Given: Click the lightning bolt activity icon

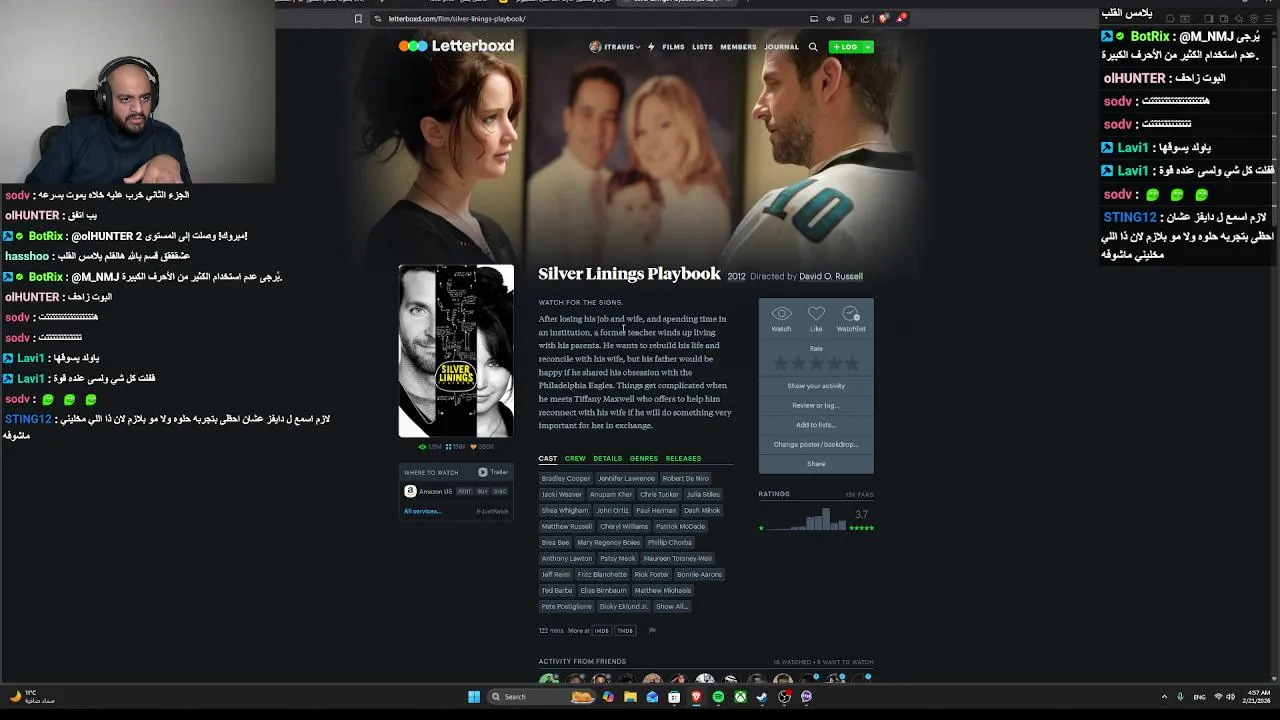Looking at the screenshot, I should [x=651, y=47].
